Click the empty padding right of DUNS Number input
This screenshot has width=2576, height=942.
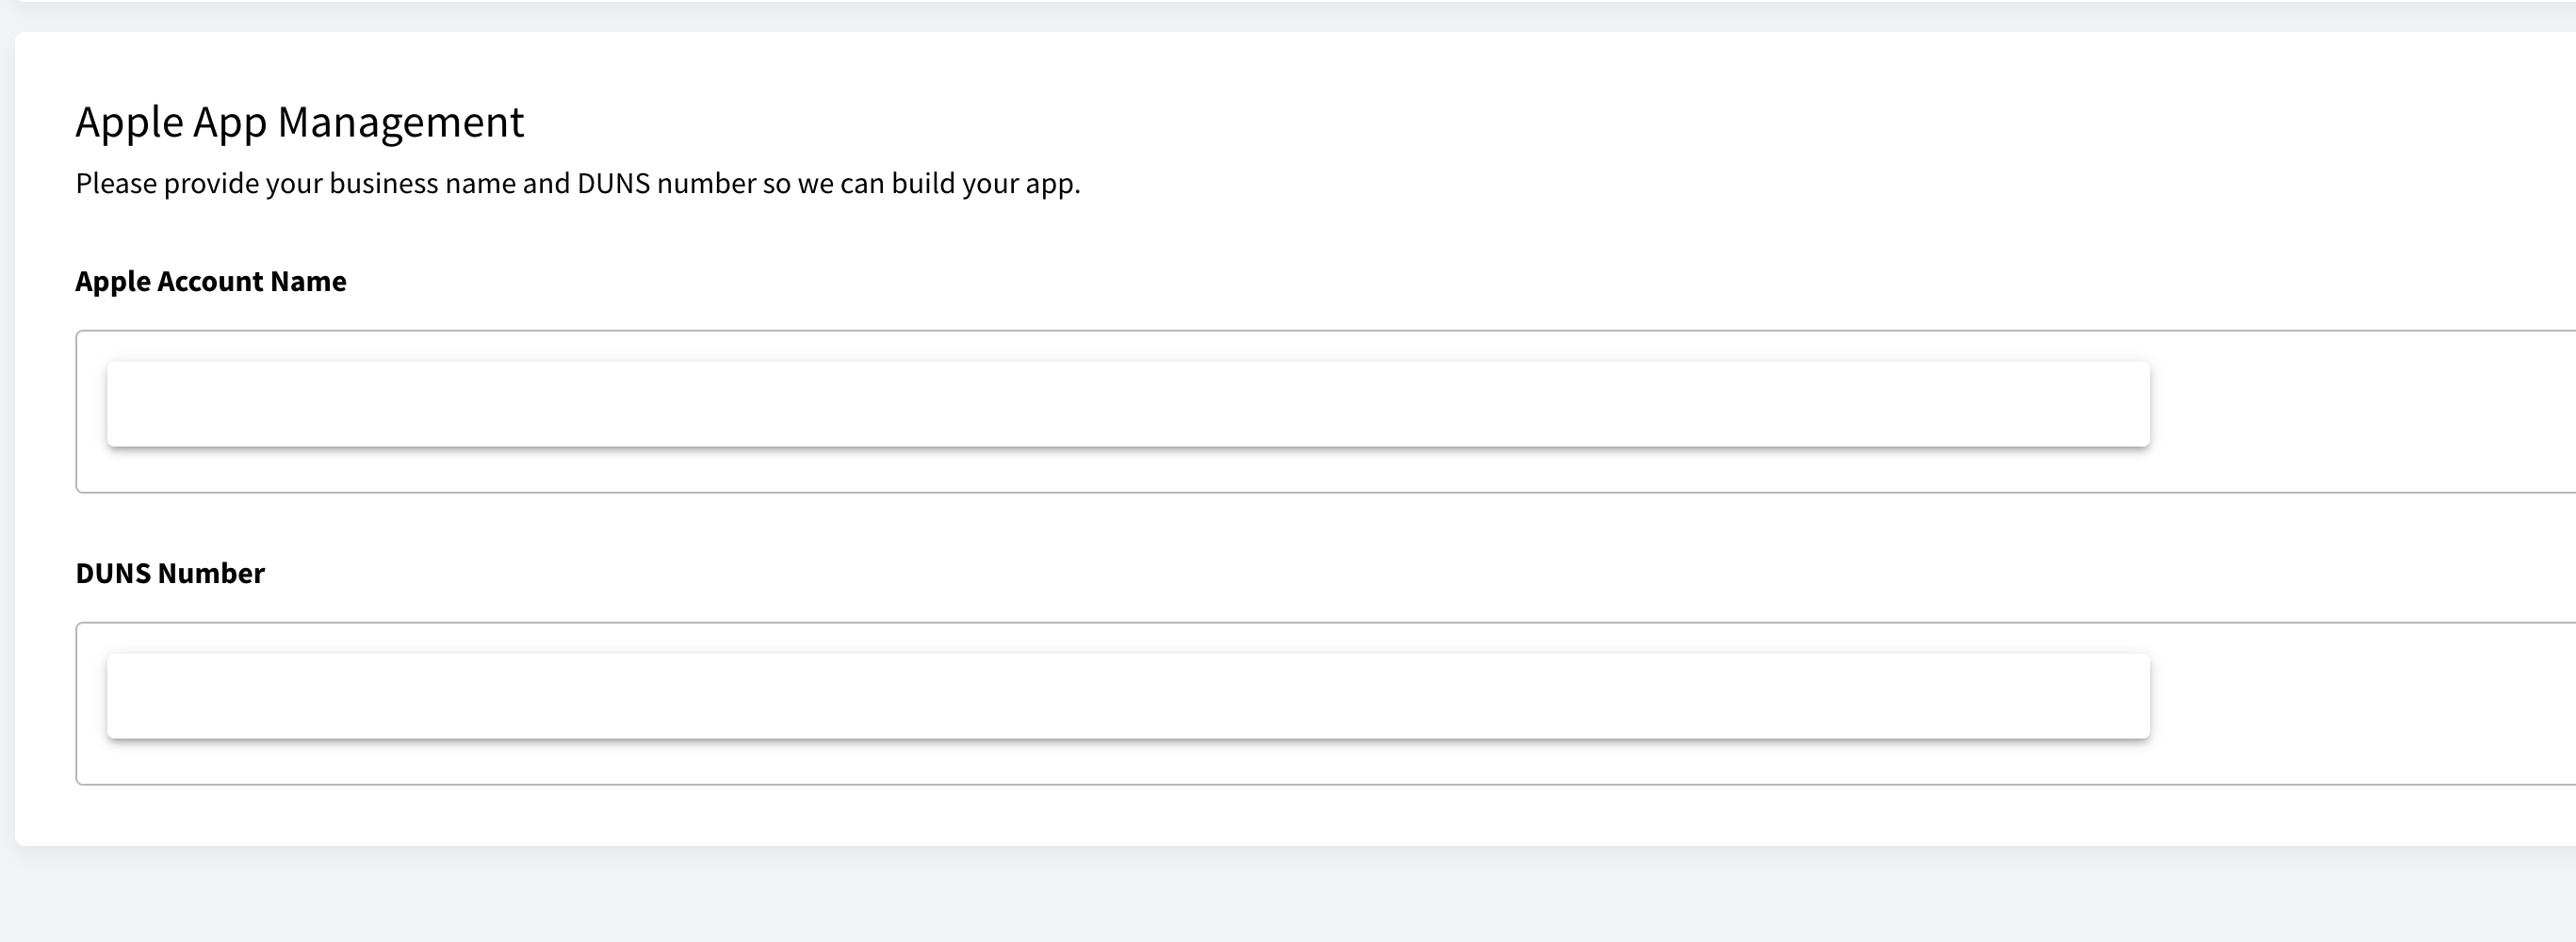coord(2362,704)
